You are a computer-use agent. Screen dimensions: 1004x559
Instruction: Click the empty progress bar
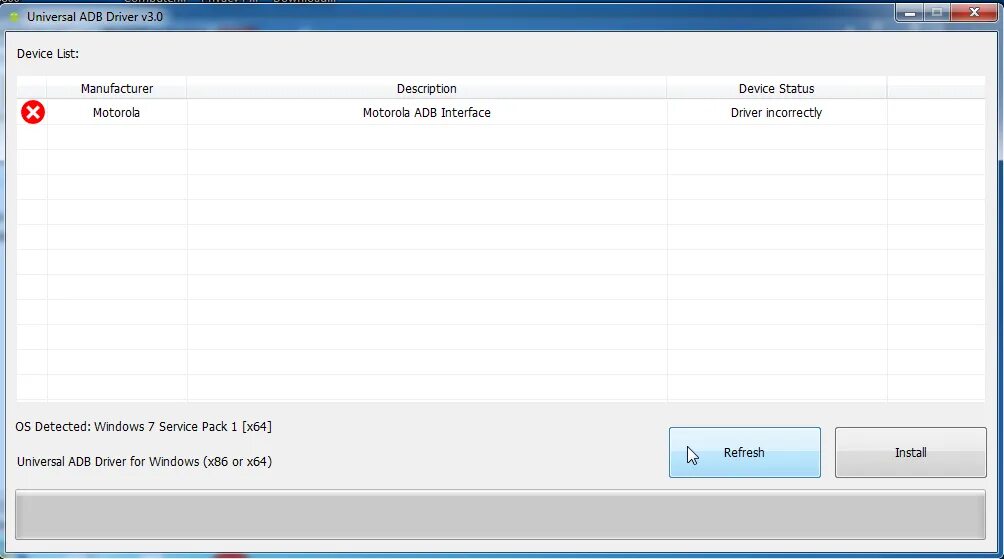(500, 515)
